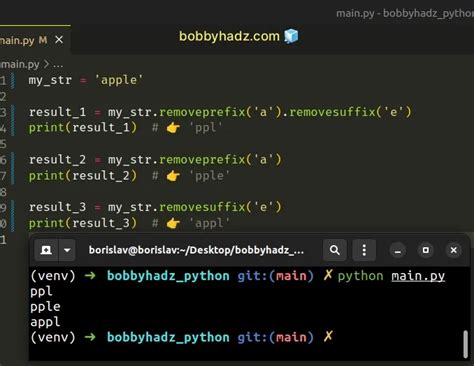474x366 pixels.
Task: Click removesuffix('e') on line 3
Action: point(351,112)
